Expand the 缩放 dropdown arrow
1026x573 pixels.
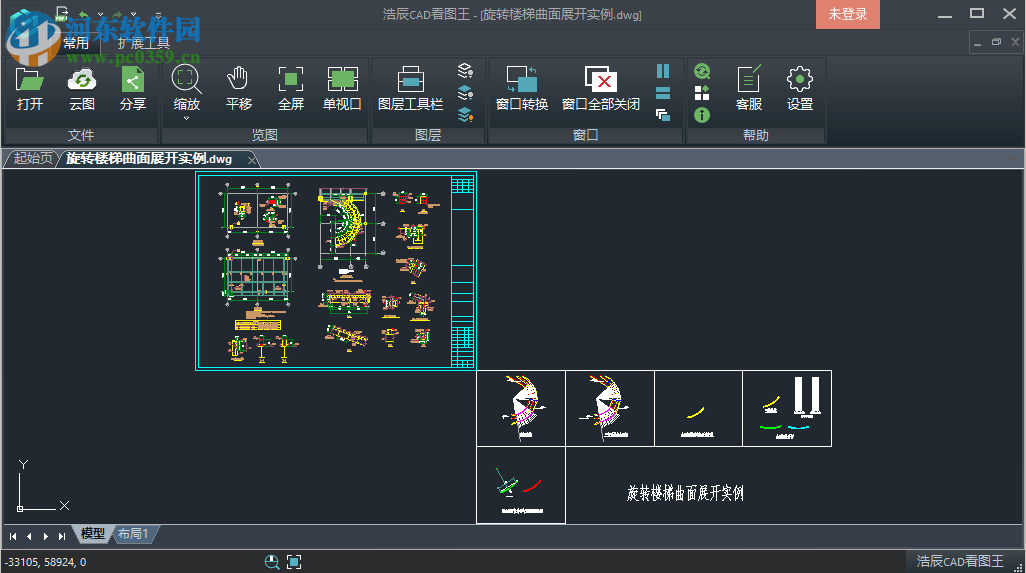click(x=186, y=118)
